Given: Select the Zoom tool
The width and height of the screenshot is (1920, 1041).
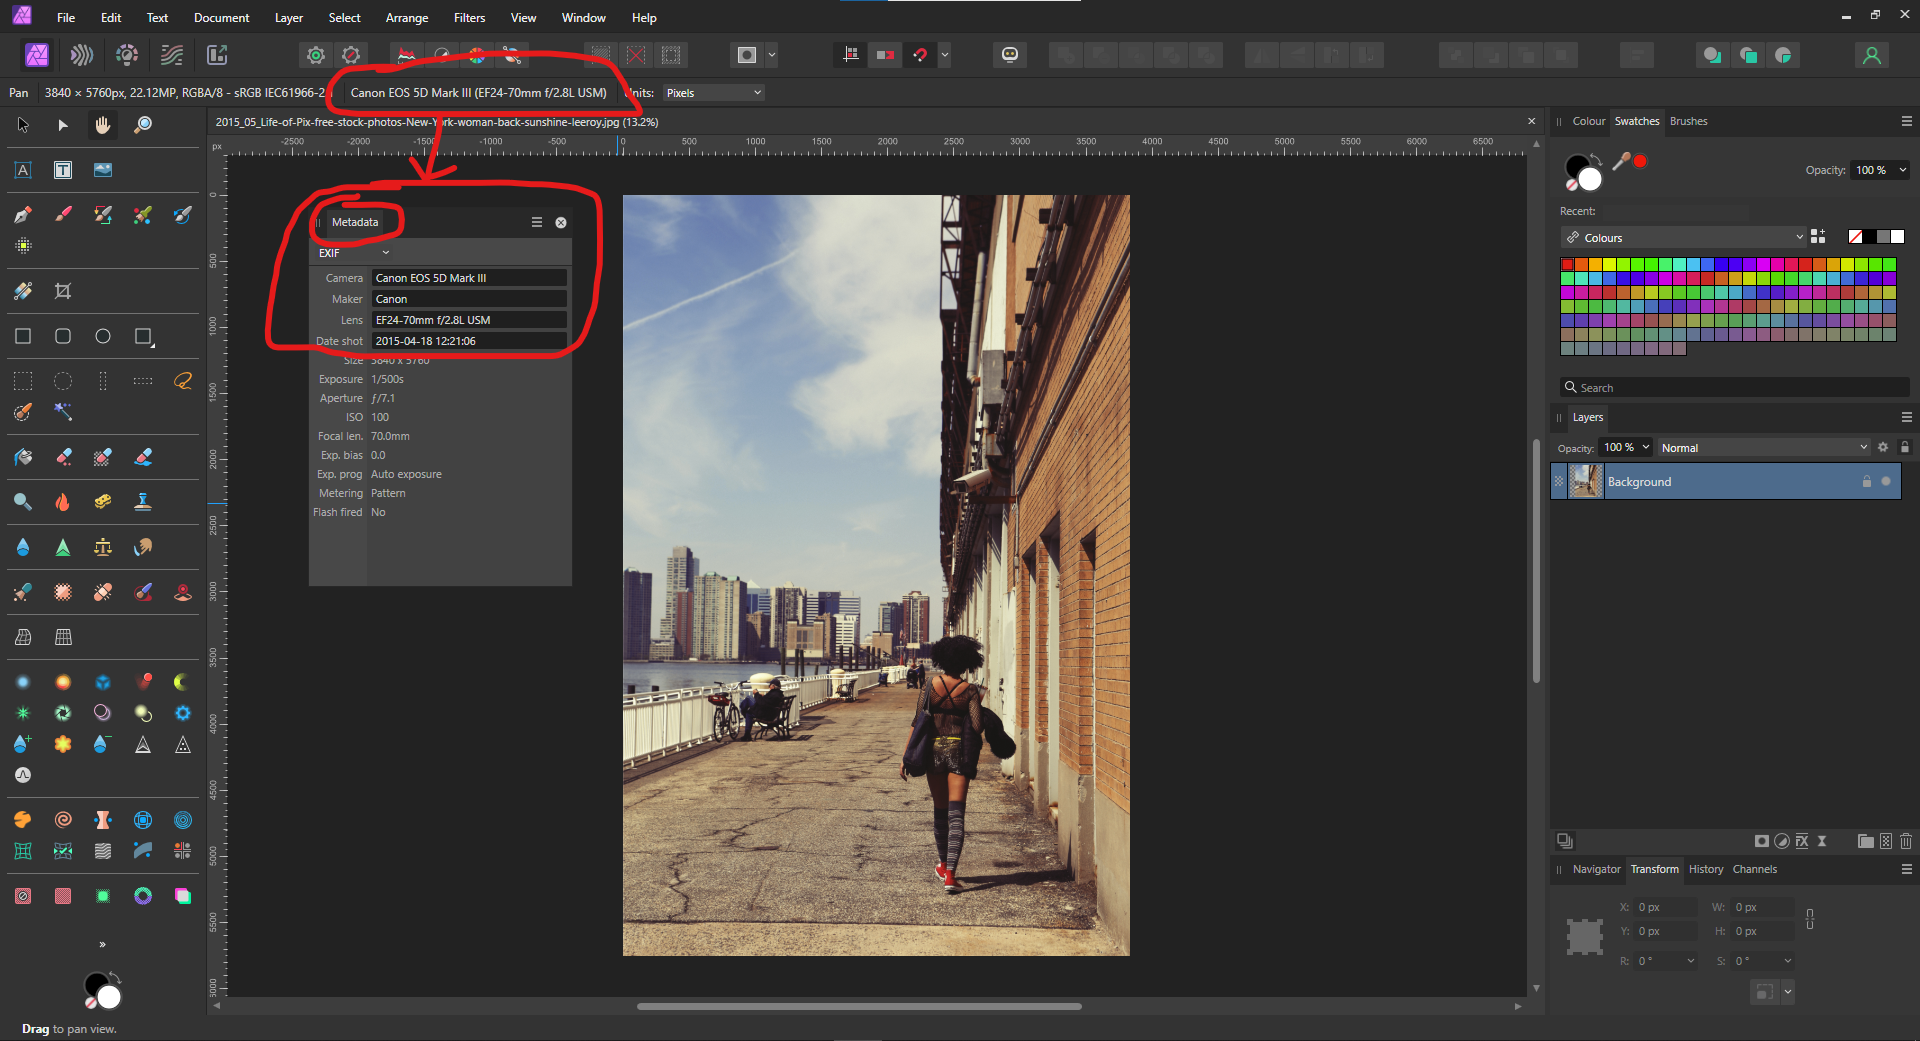Looking at the screenshot, I should [143, 125].
